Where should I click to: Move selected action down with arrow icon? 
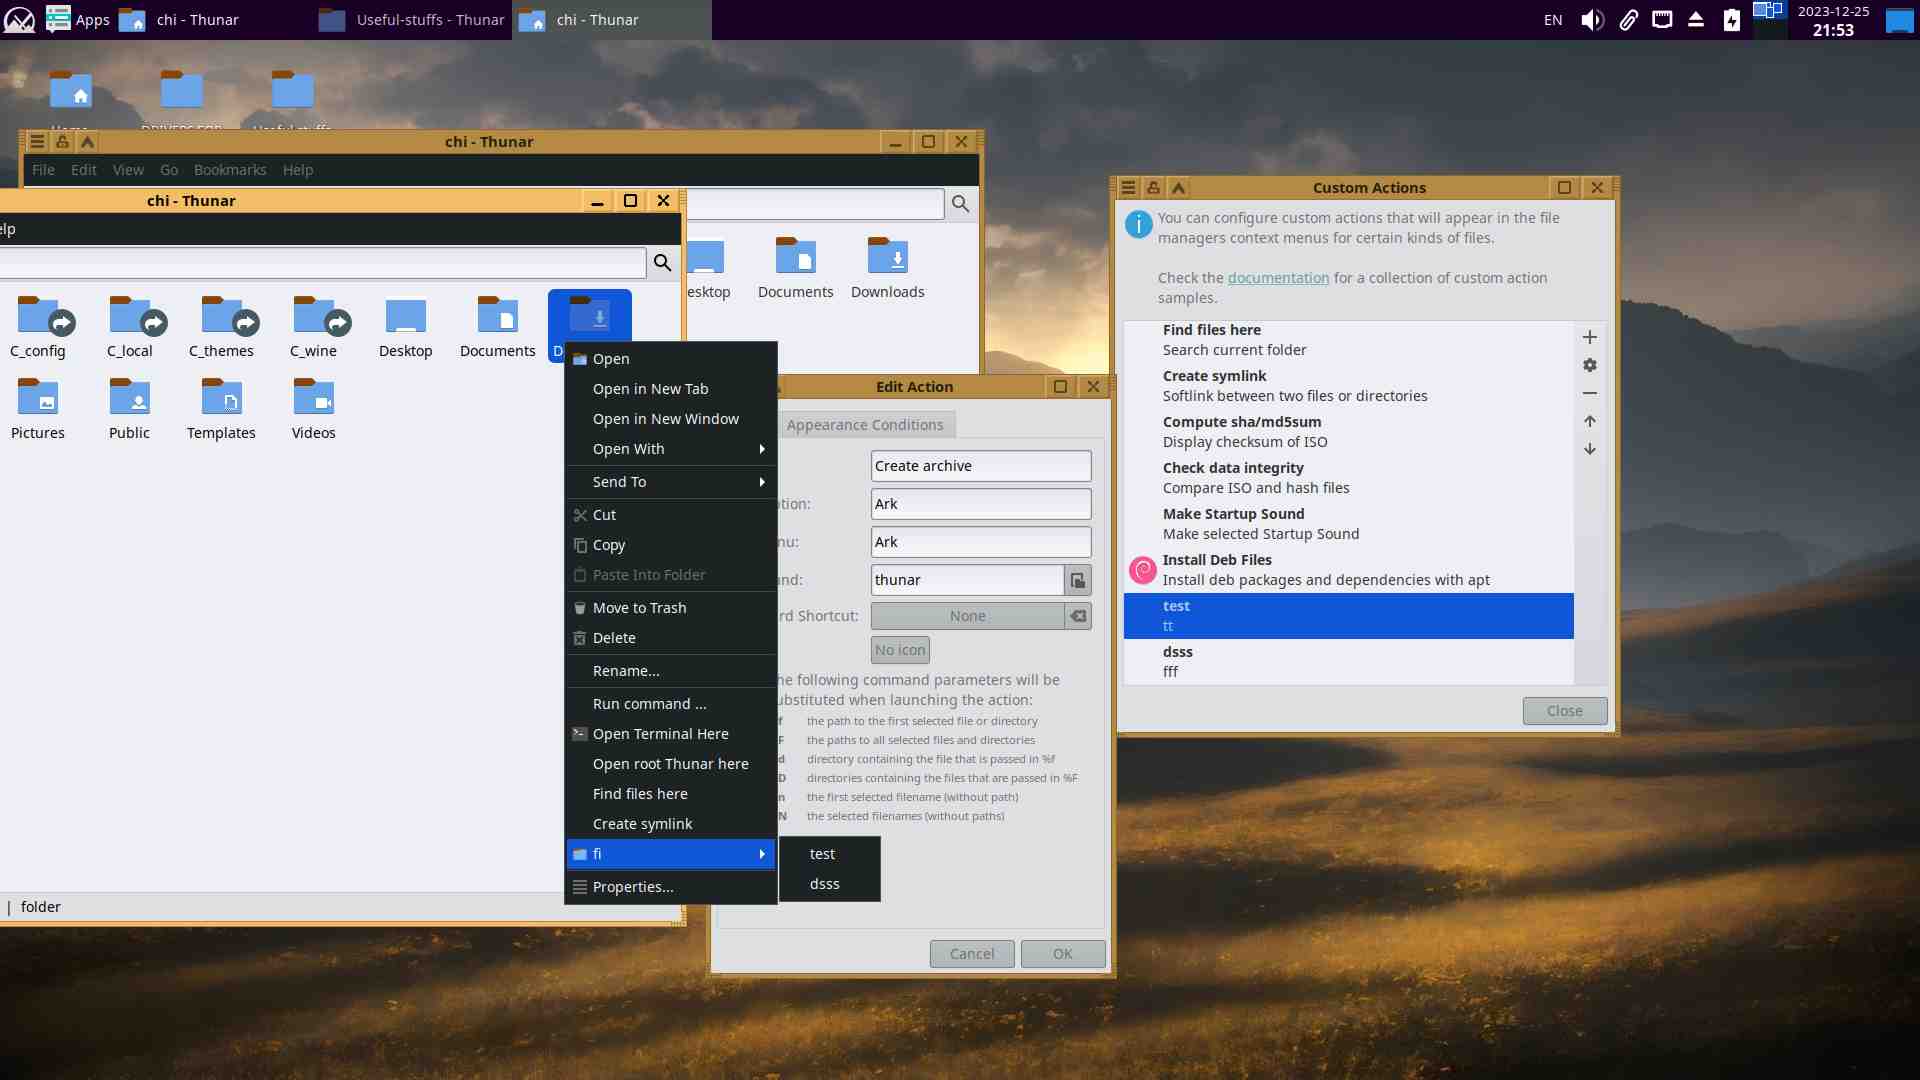click(x=1589, y=449)
